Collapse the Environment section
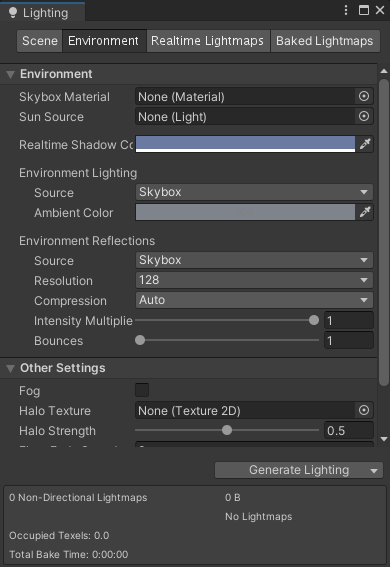Viewport: 390px width, 567px height. coord(10,74)
